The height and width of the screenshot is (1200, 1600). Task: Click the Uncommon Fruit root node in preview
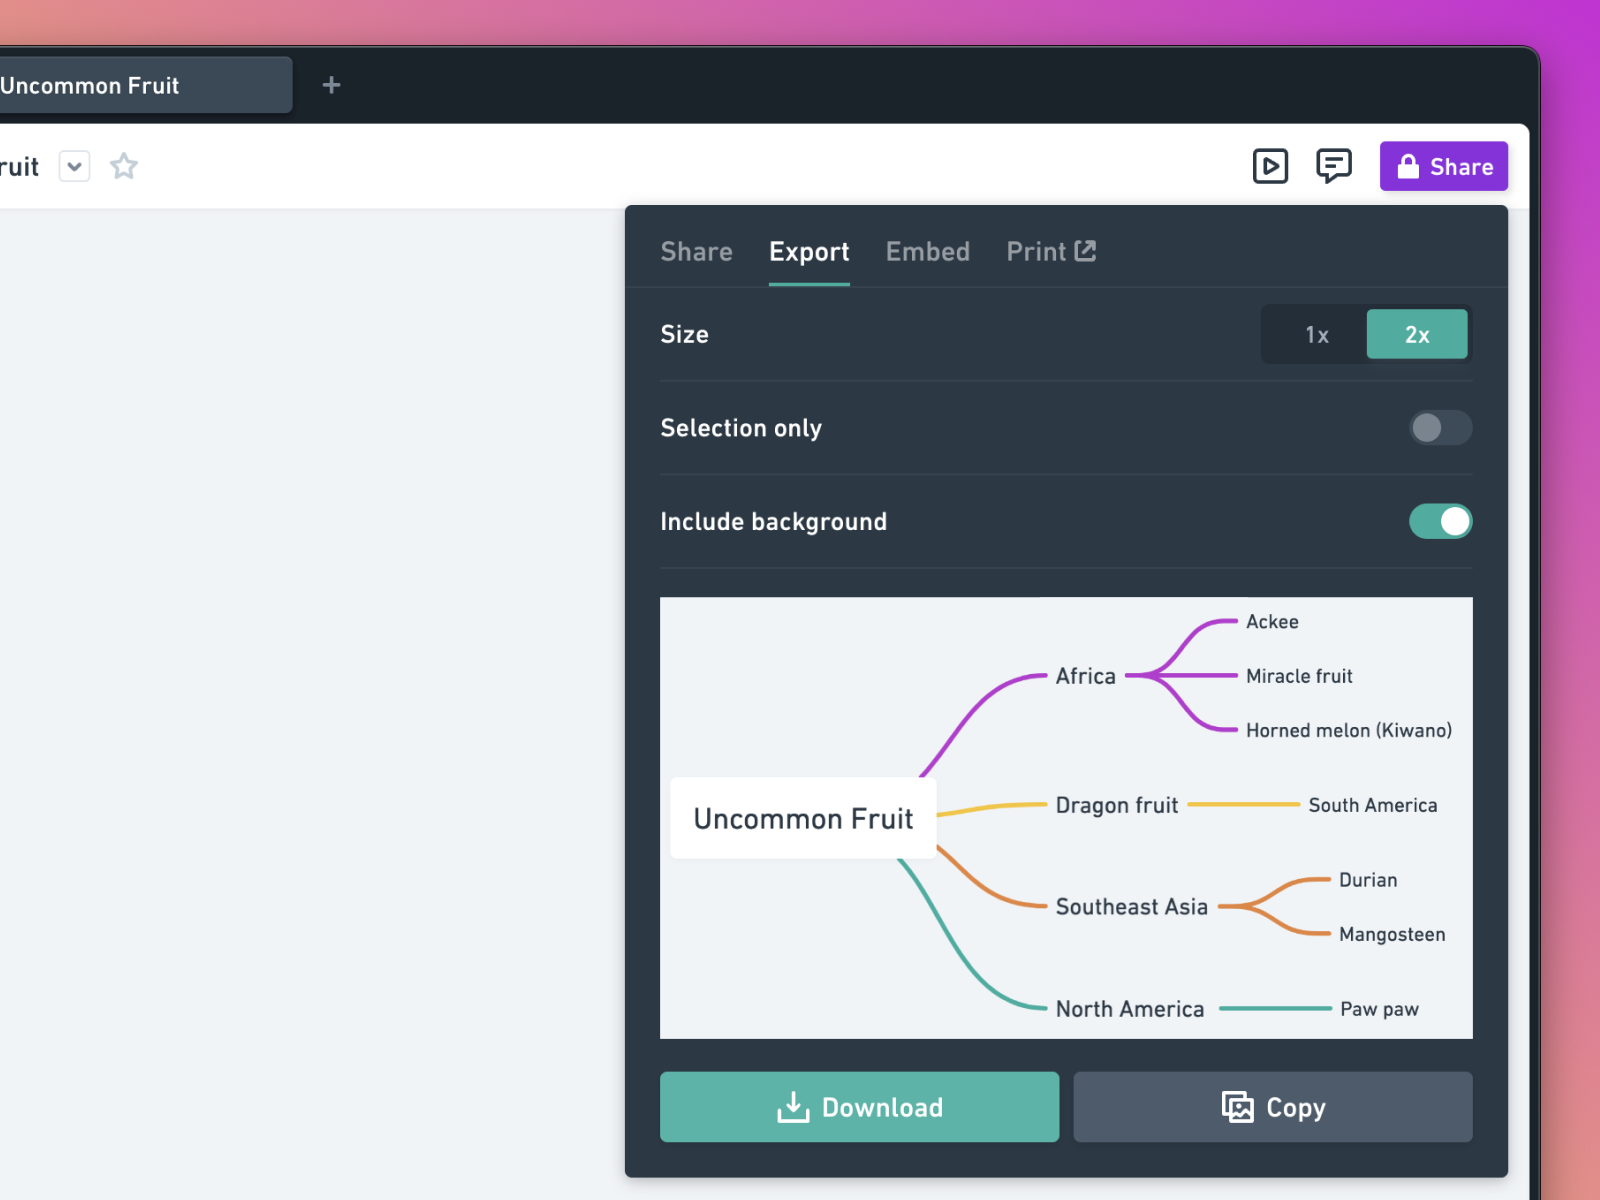(803, 819)
